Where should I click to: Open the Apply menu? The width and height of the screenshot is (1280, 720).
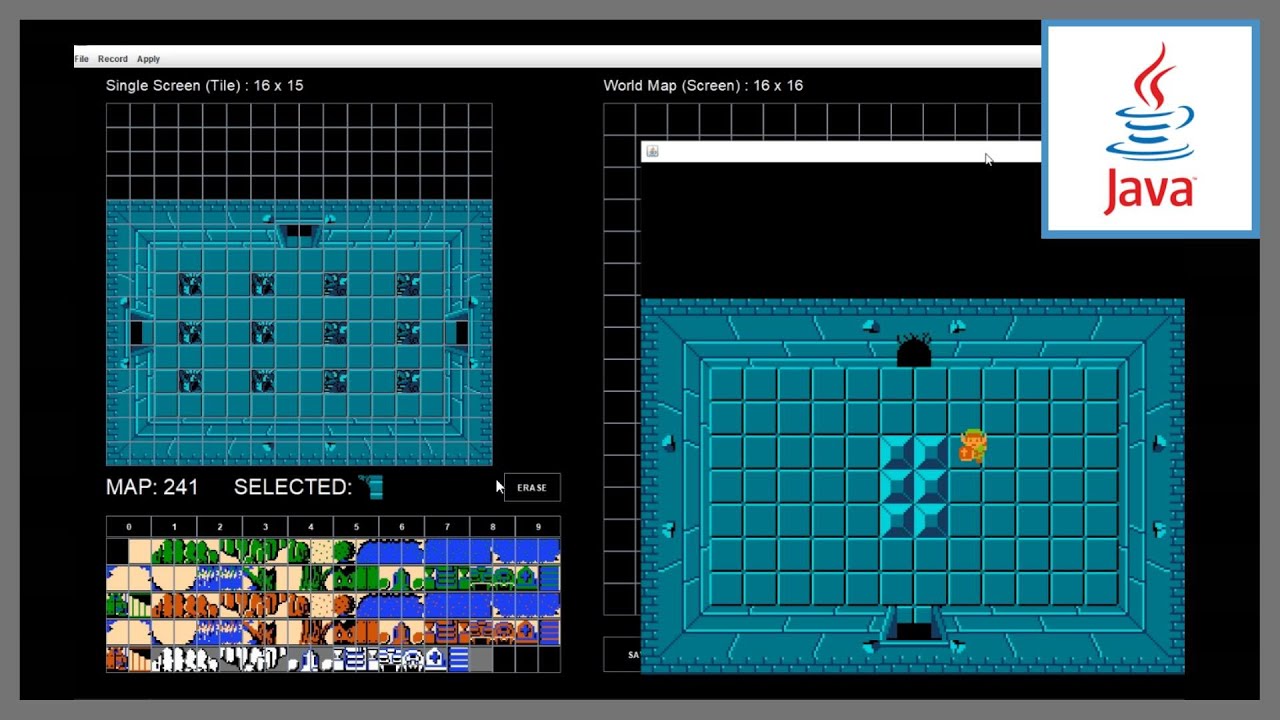click(x=148, y=59)
